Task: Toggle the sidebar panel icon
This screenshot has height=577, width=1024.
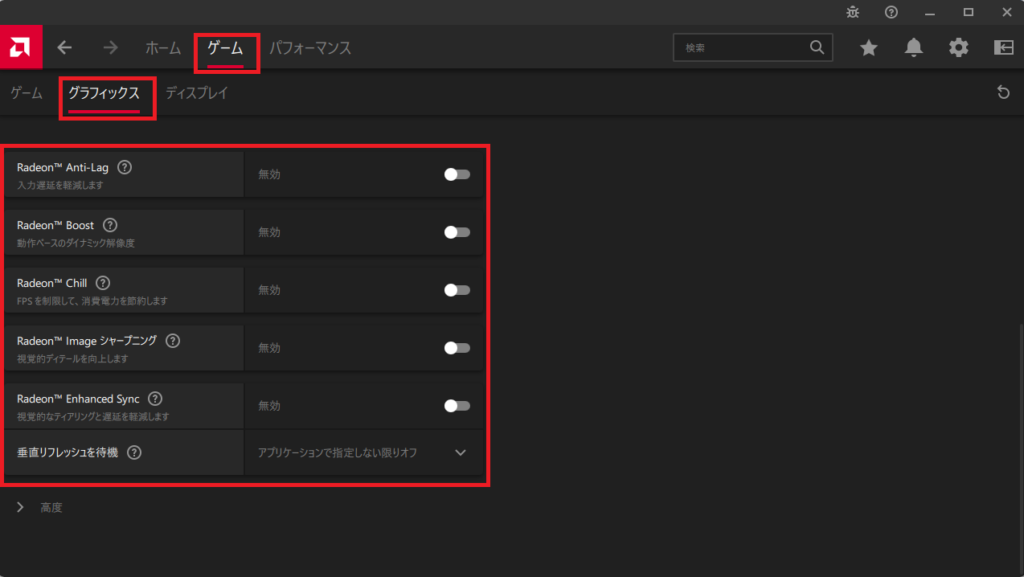Action: [x=1004, y=47]
